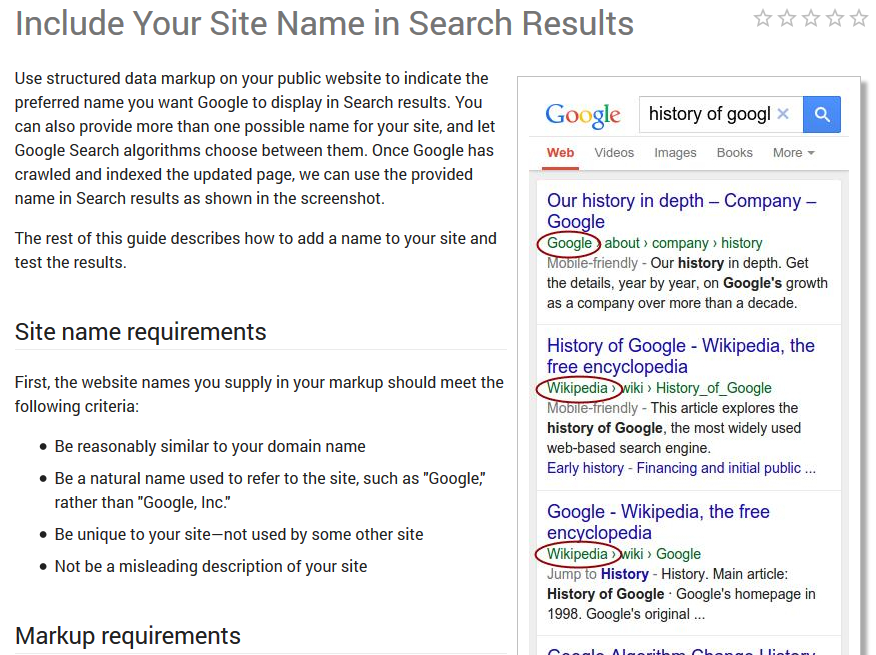Expand the More dropdown
The image size is (876, 655).
(793, 153)
